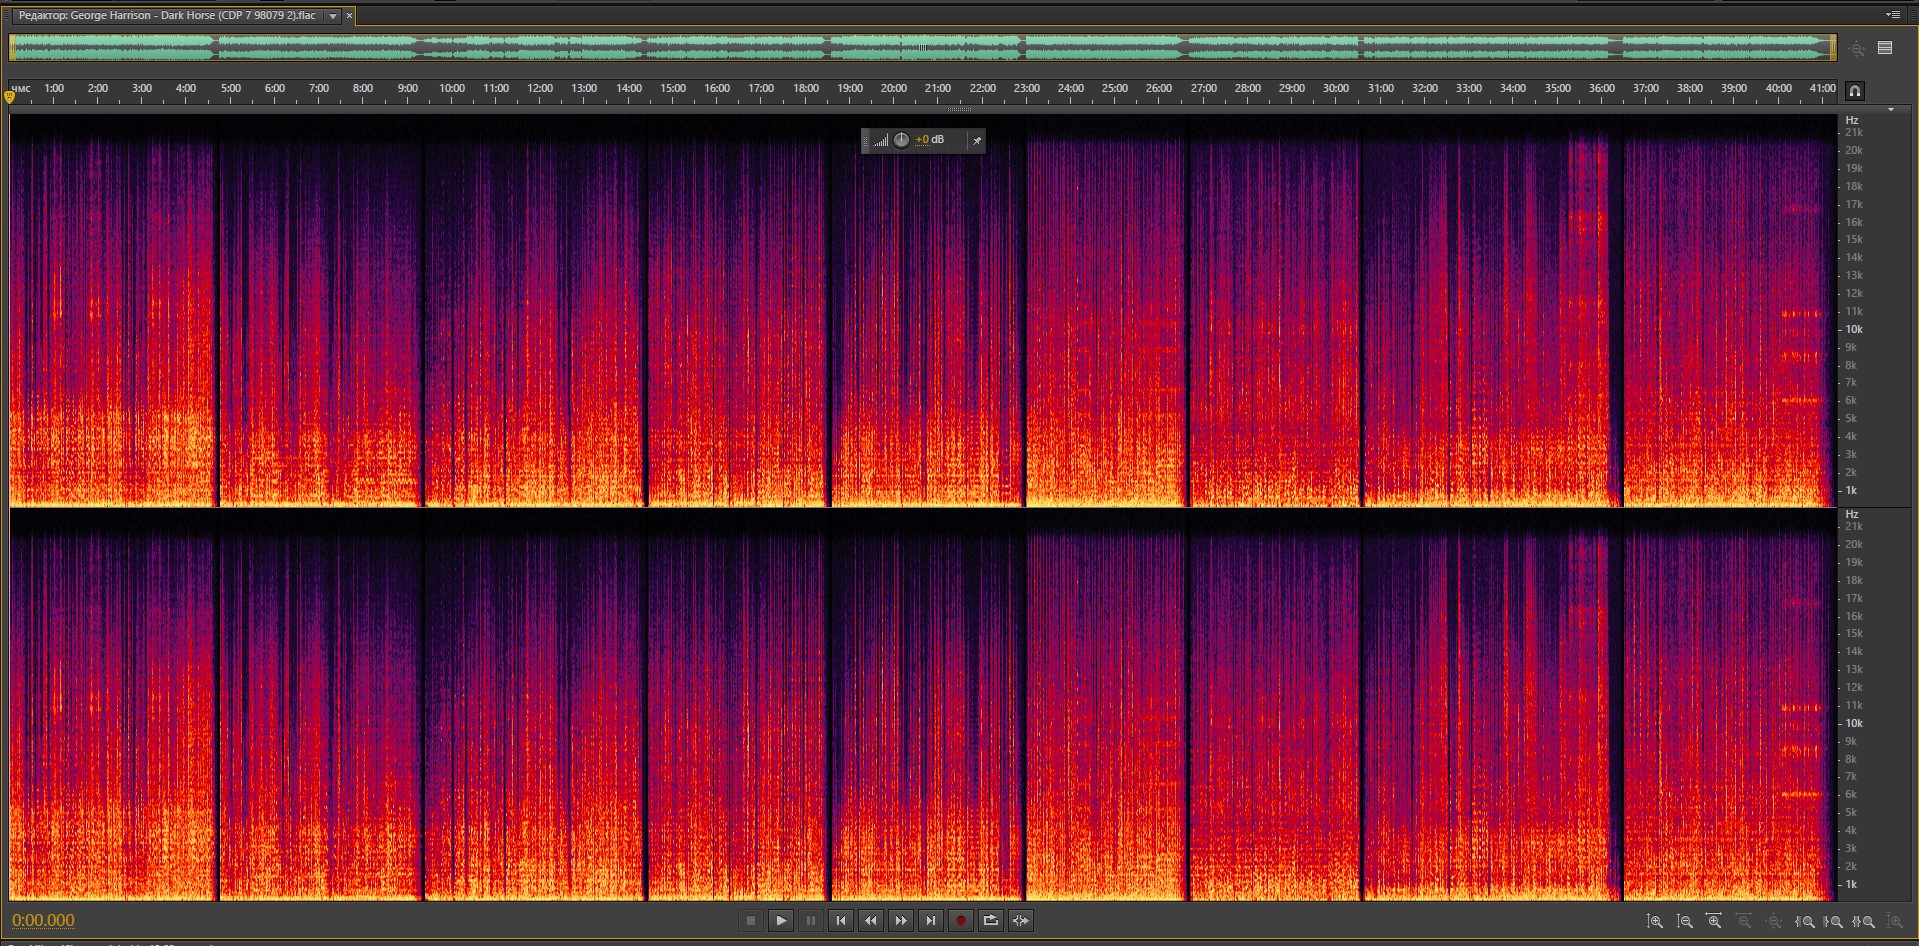Toggle loop playback button
Image resolution: width=1919 pixels, height=946 pixels.
pyautogui.click(x=990, y=920)
